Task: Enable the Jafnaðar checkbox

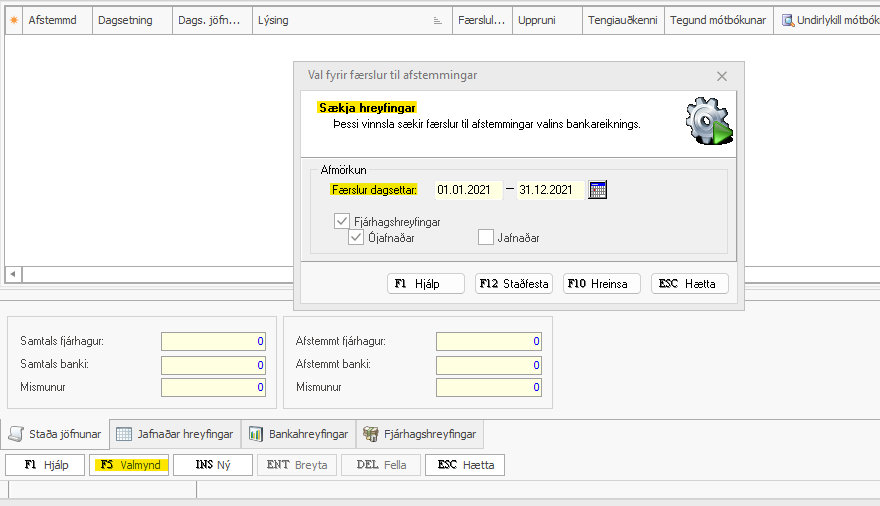Action: 486,238
